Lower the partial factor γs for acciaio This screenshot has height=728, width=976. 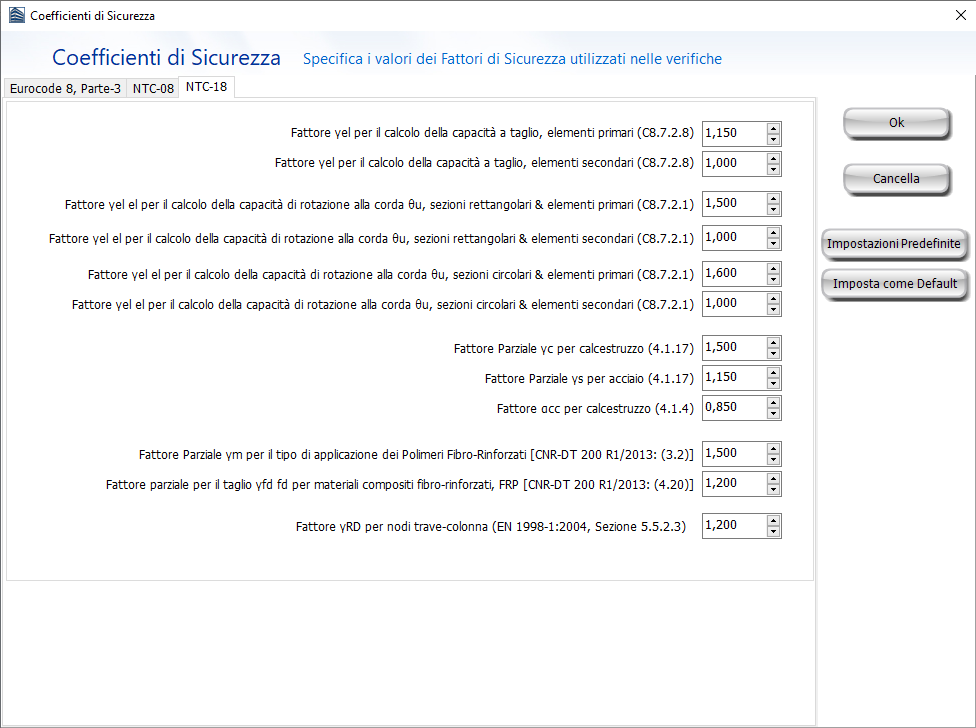point(773,383)
